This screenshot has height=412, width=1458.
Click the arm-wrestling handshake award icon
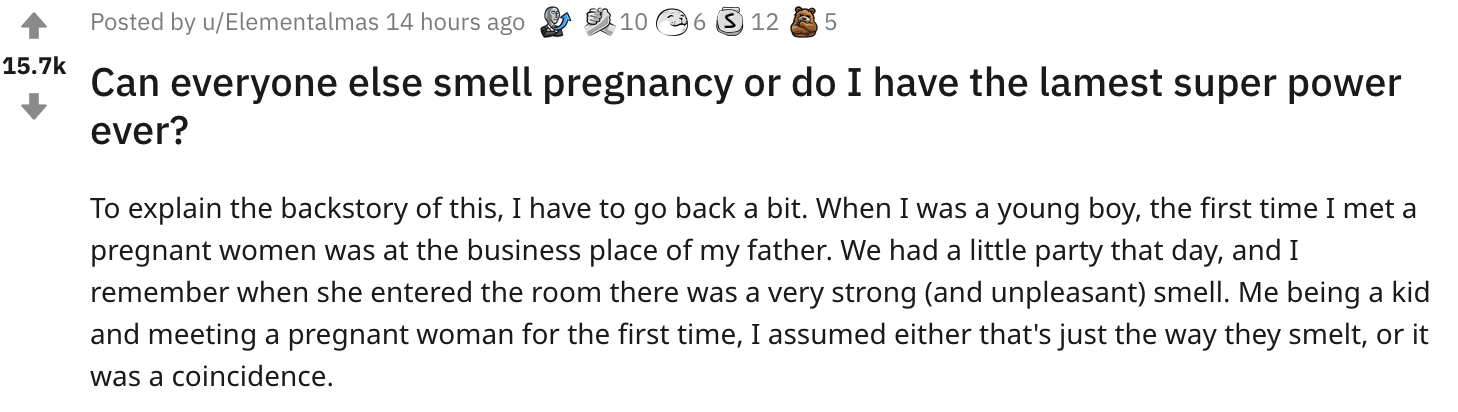click(x=596, y=22)
